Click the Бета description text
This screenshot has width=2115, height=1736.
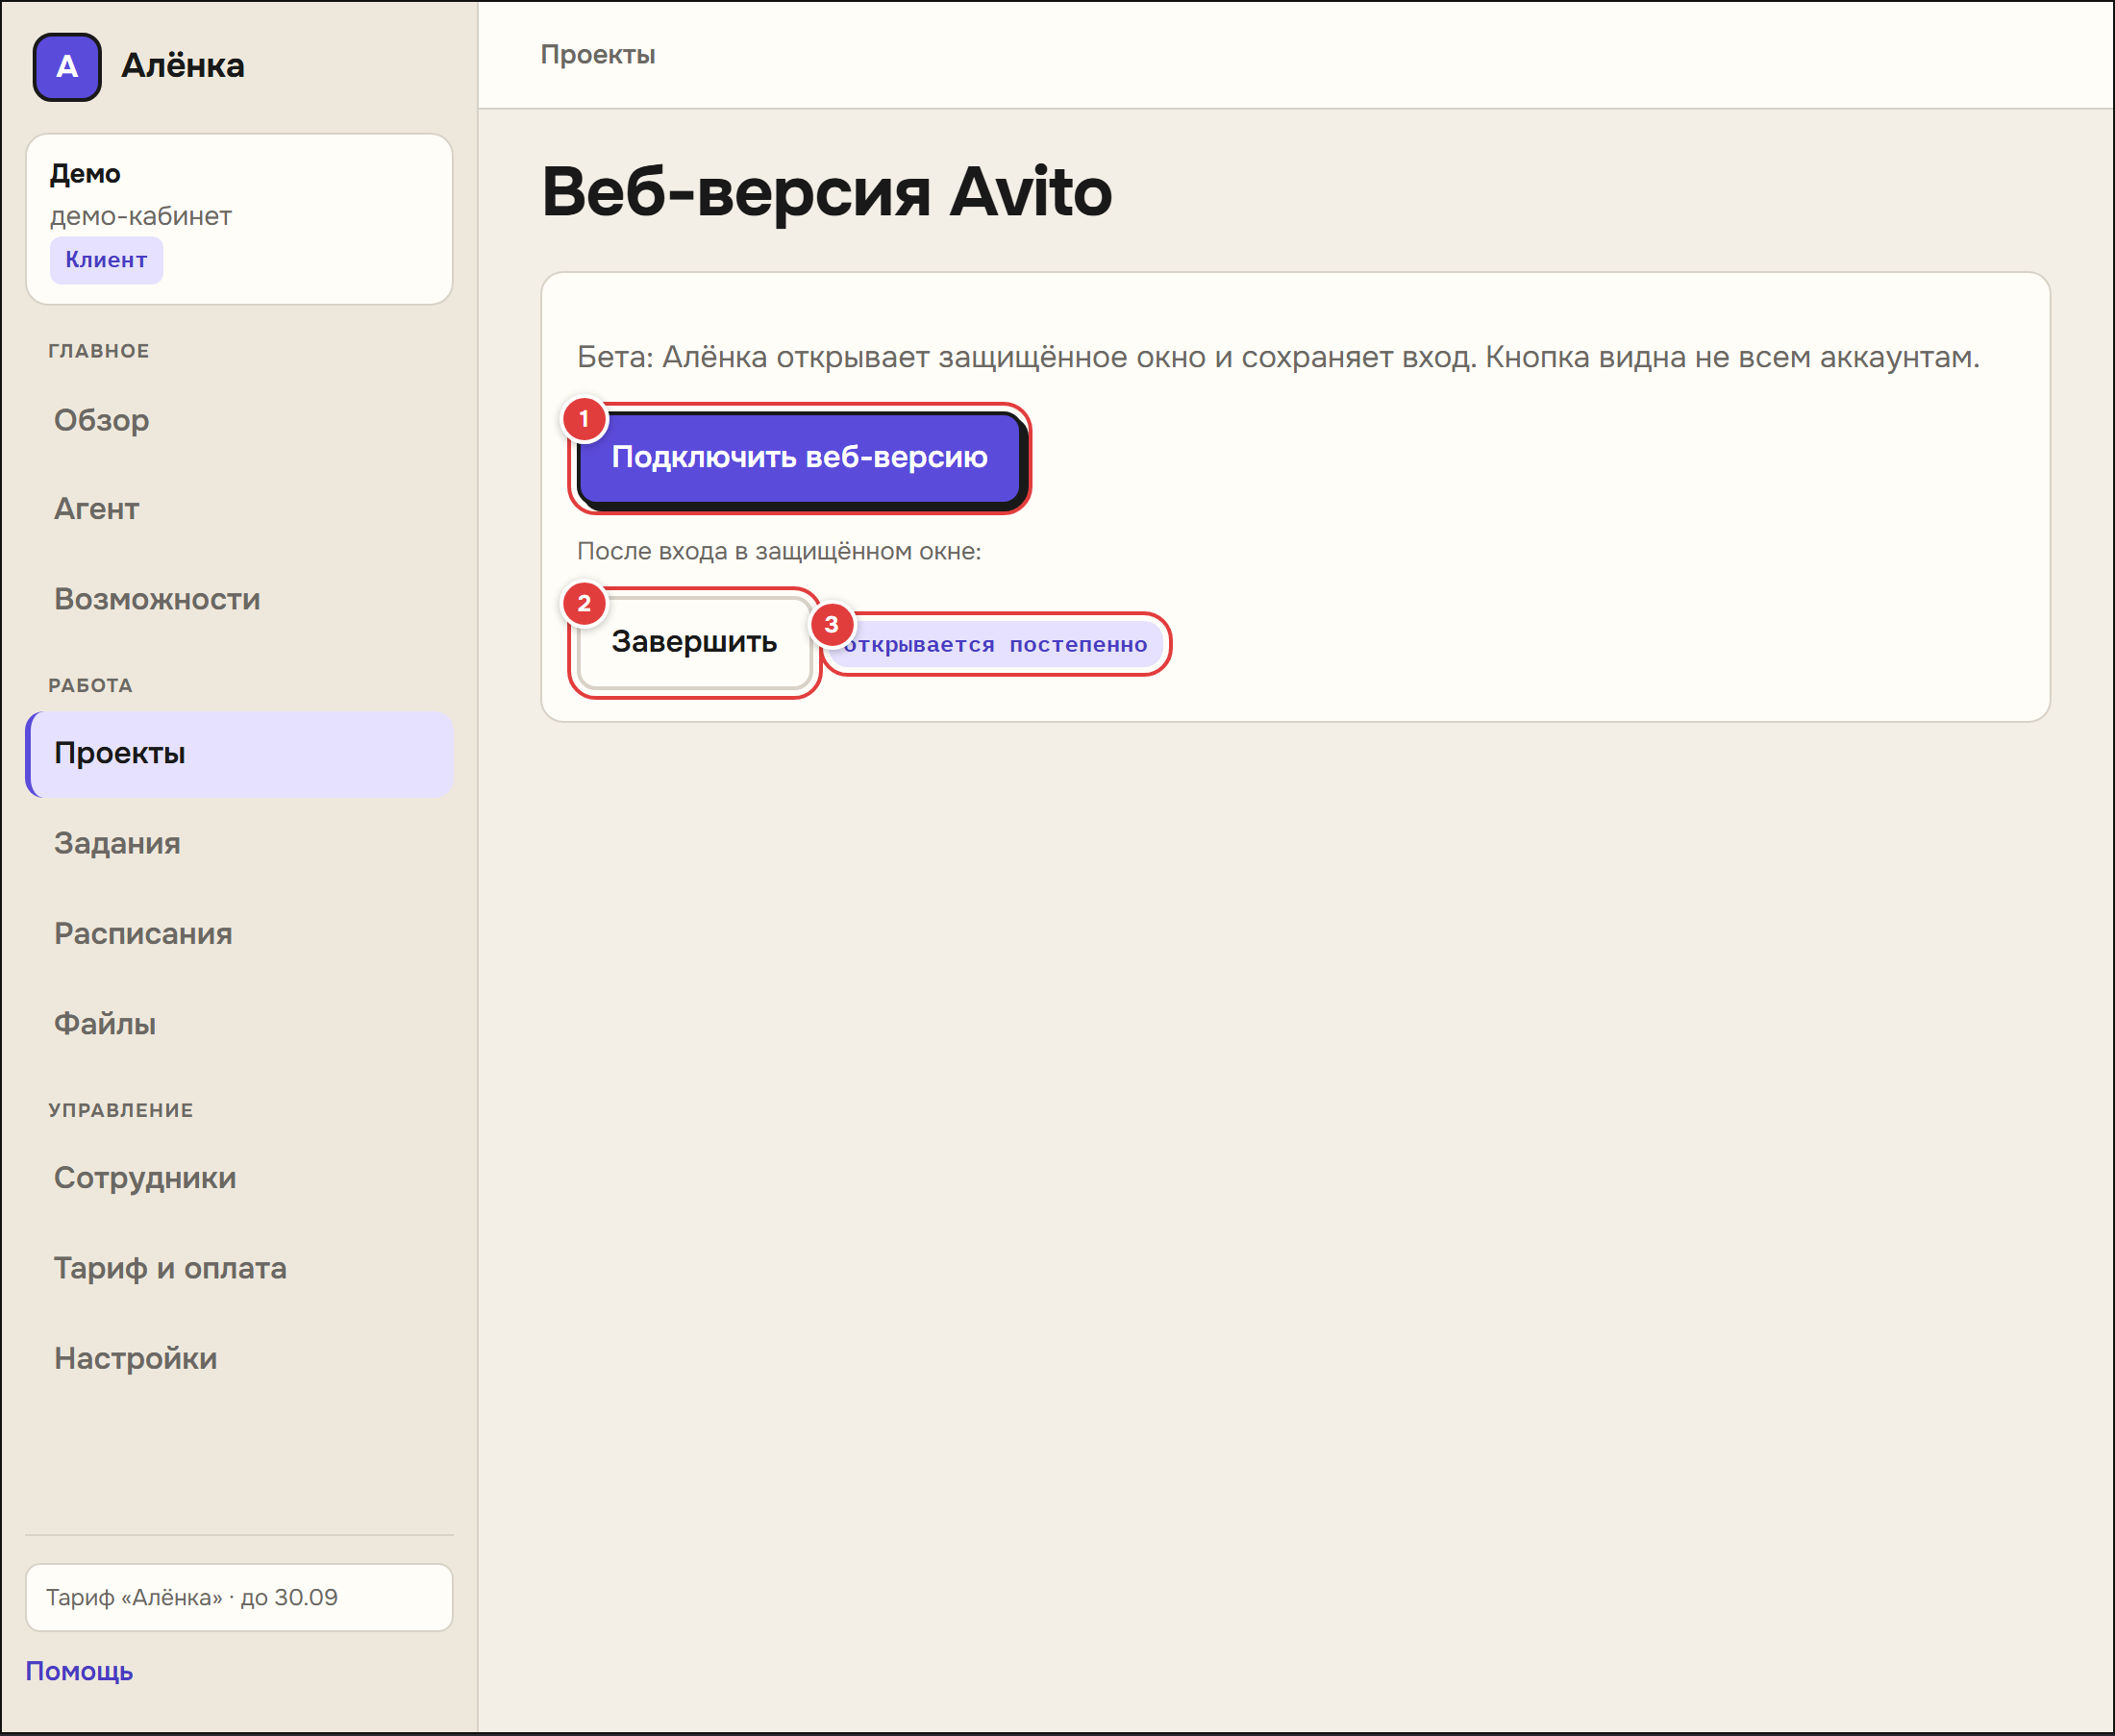pos(1278,357)
